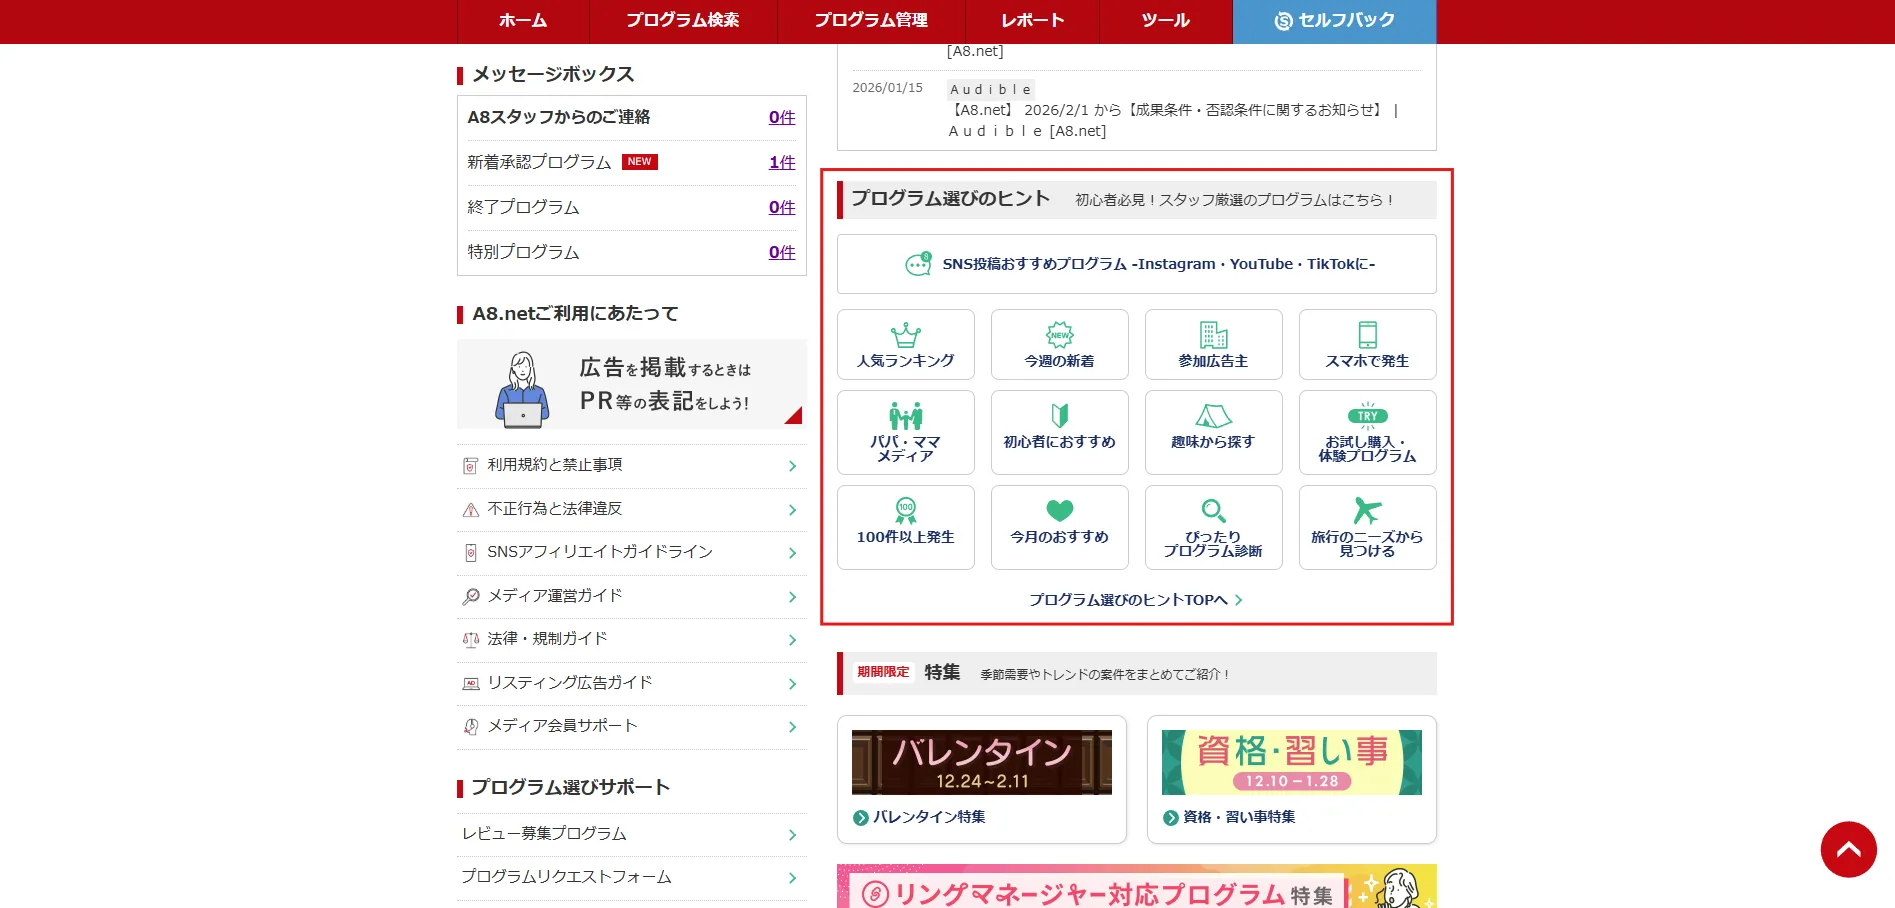Follow プログラム選びのヒントTOPへ link
1895x908 pixels.
pyautogui.click(x=1136, y=600)
